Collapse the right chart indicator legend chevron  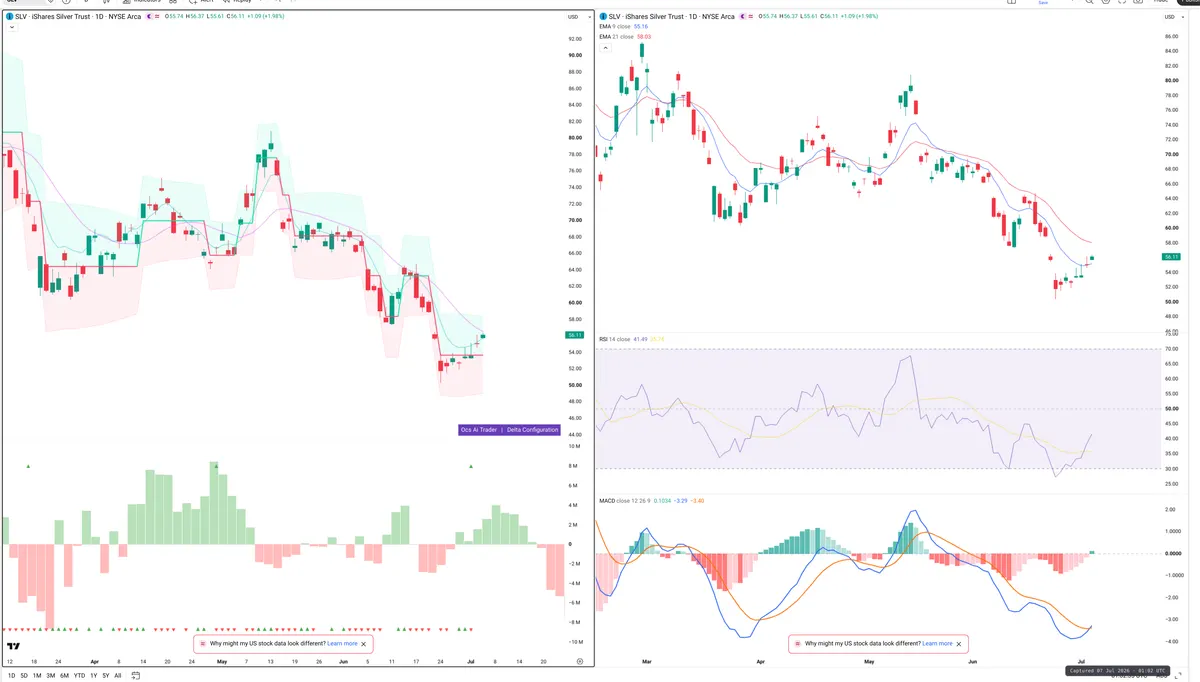tap(605, 48)
